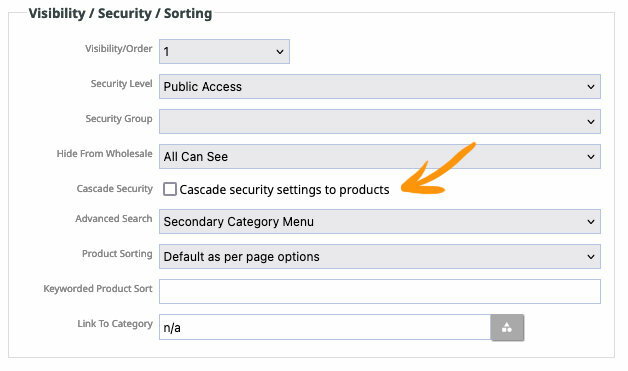Enable the Cascade Security checkbox
628x371 pixels.
pyautogui.click(x=170, y=189)
